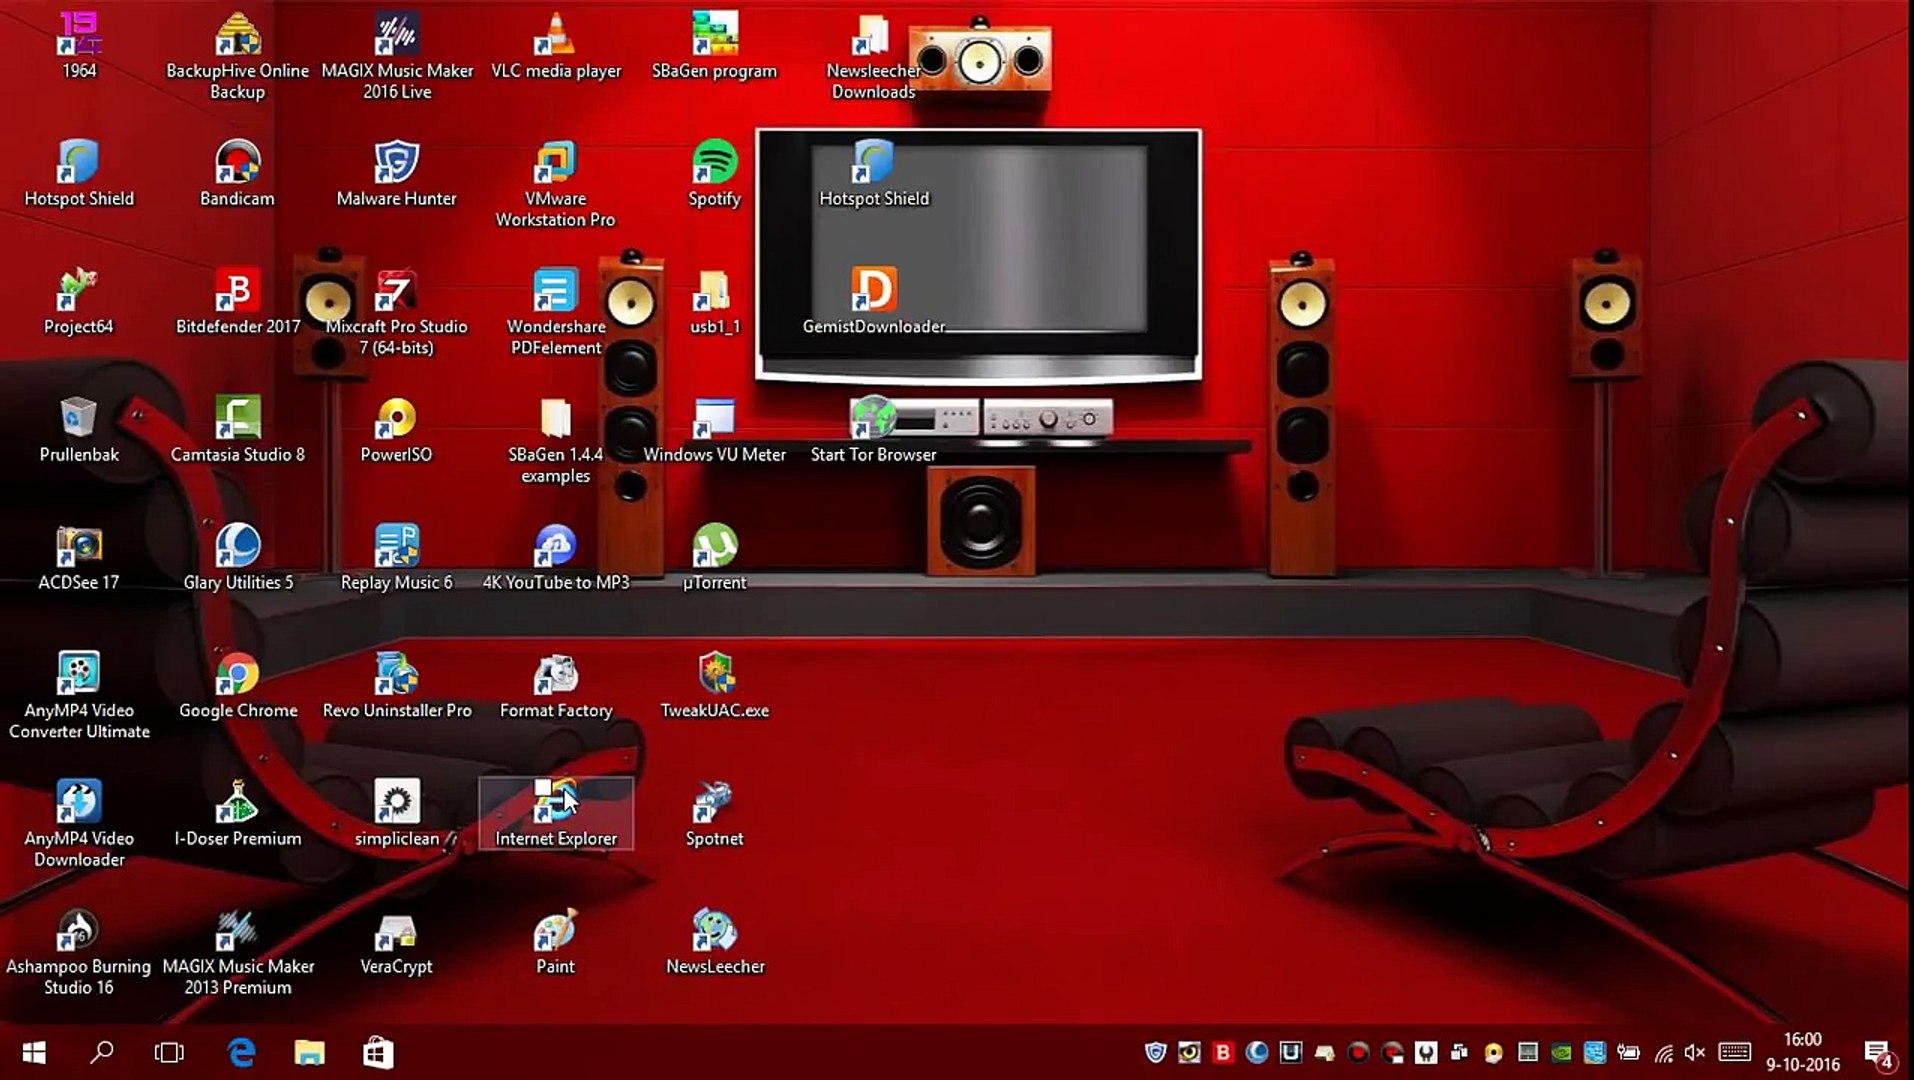The width and height of the screenshot is (1914, 1080).
Task: Open the Action Center notifications icon
Action: click(1878, 1052)
